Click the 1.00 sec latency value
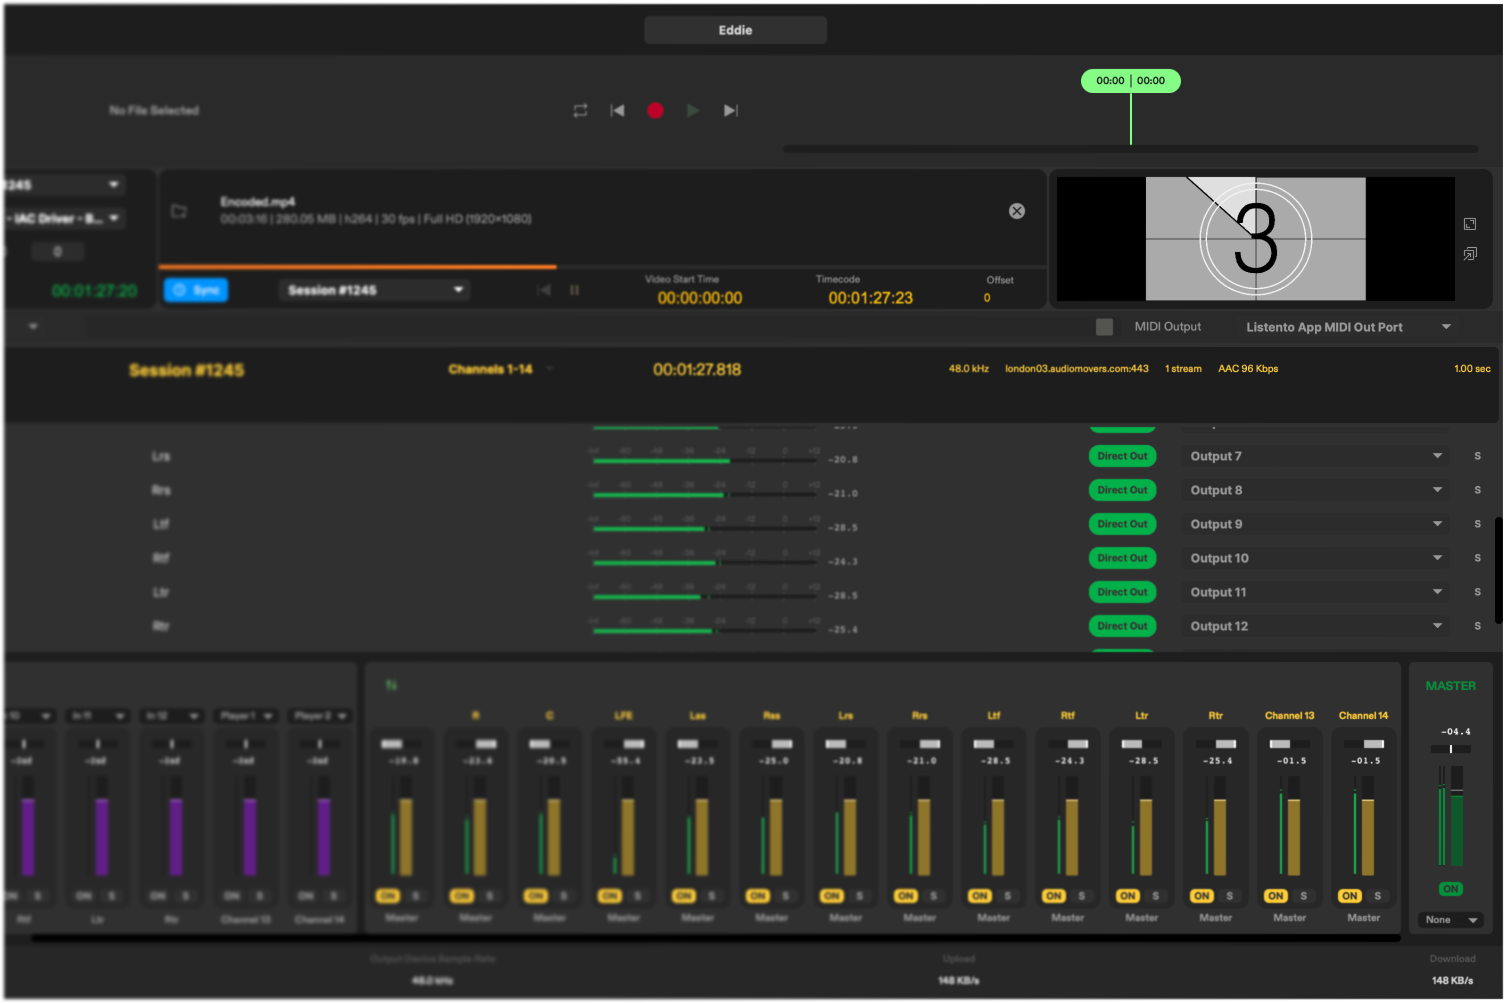Image resolution: width=1507 pixels, height=1003 pixels. [x=1472, y=369]
